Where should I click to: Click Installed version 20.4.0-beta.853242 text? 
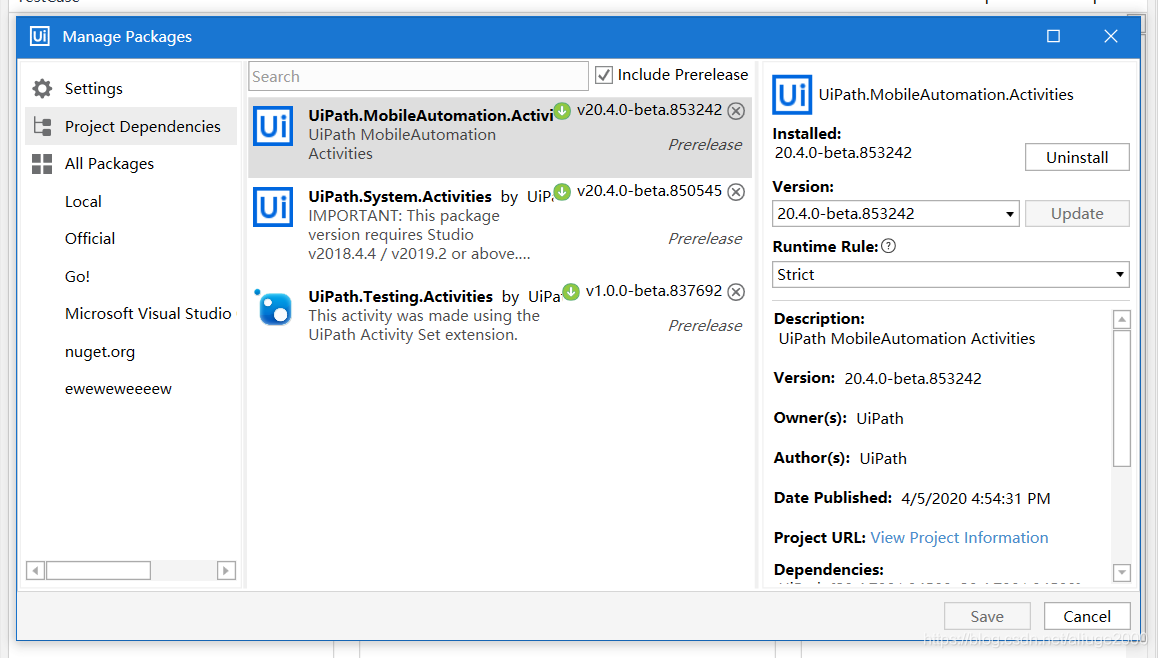[843, 153]
